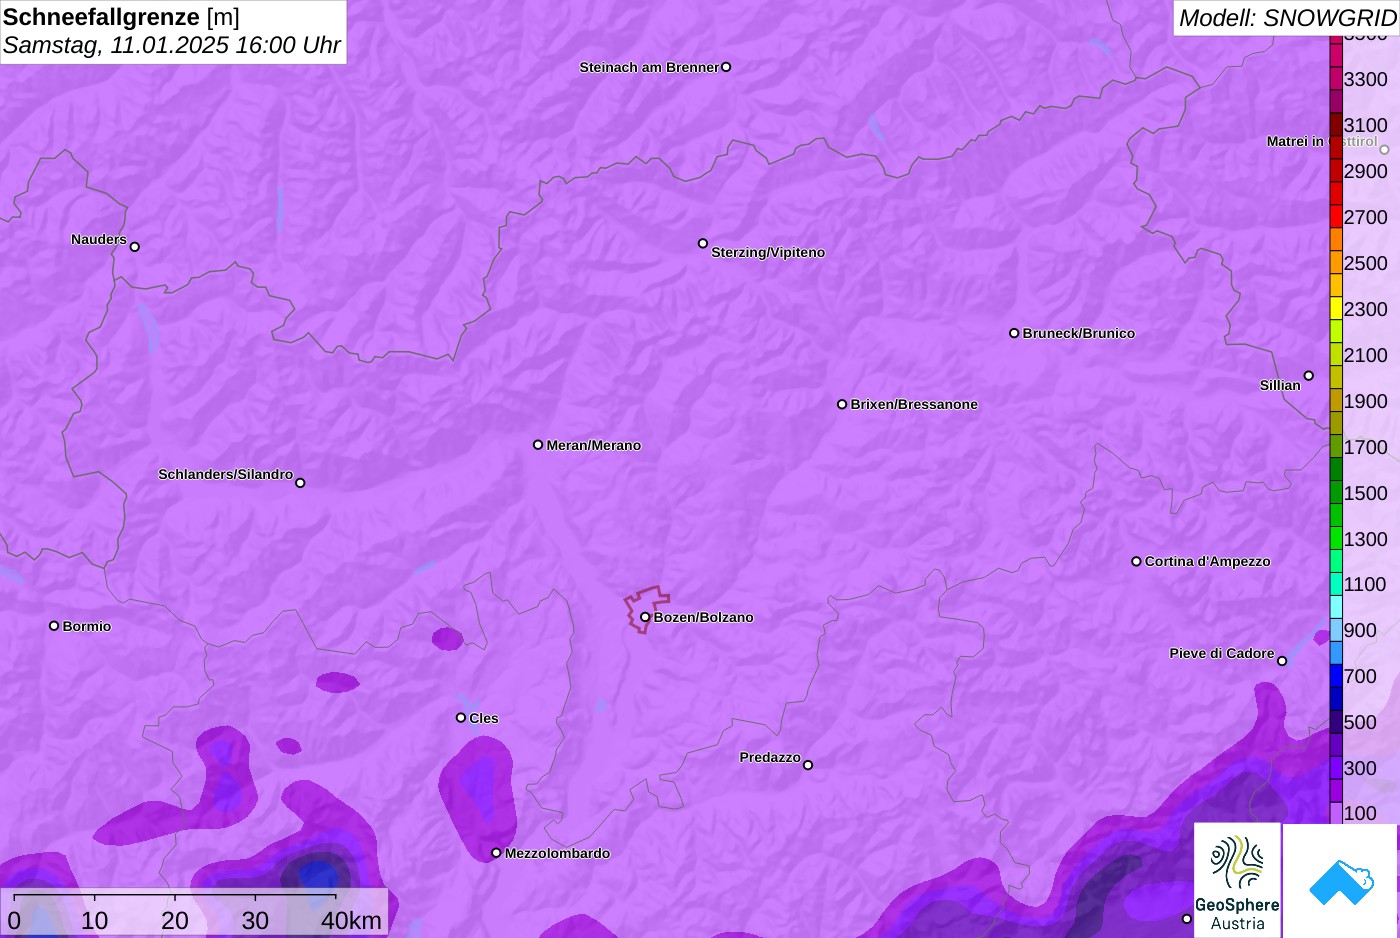Screen dimensions: 1400x938
Task: Click the yellow 2300 legend color
Action: click(1336, 309)
